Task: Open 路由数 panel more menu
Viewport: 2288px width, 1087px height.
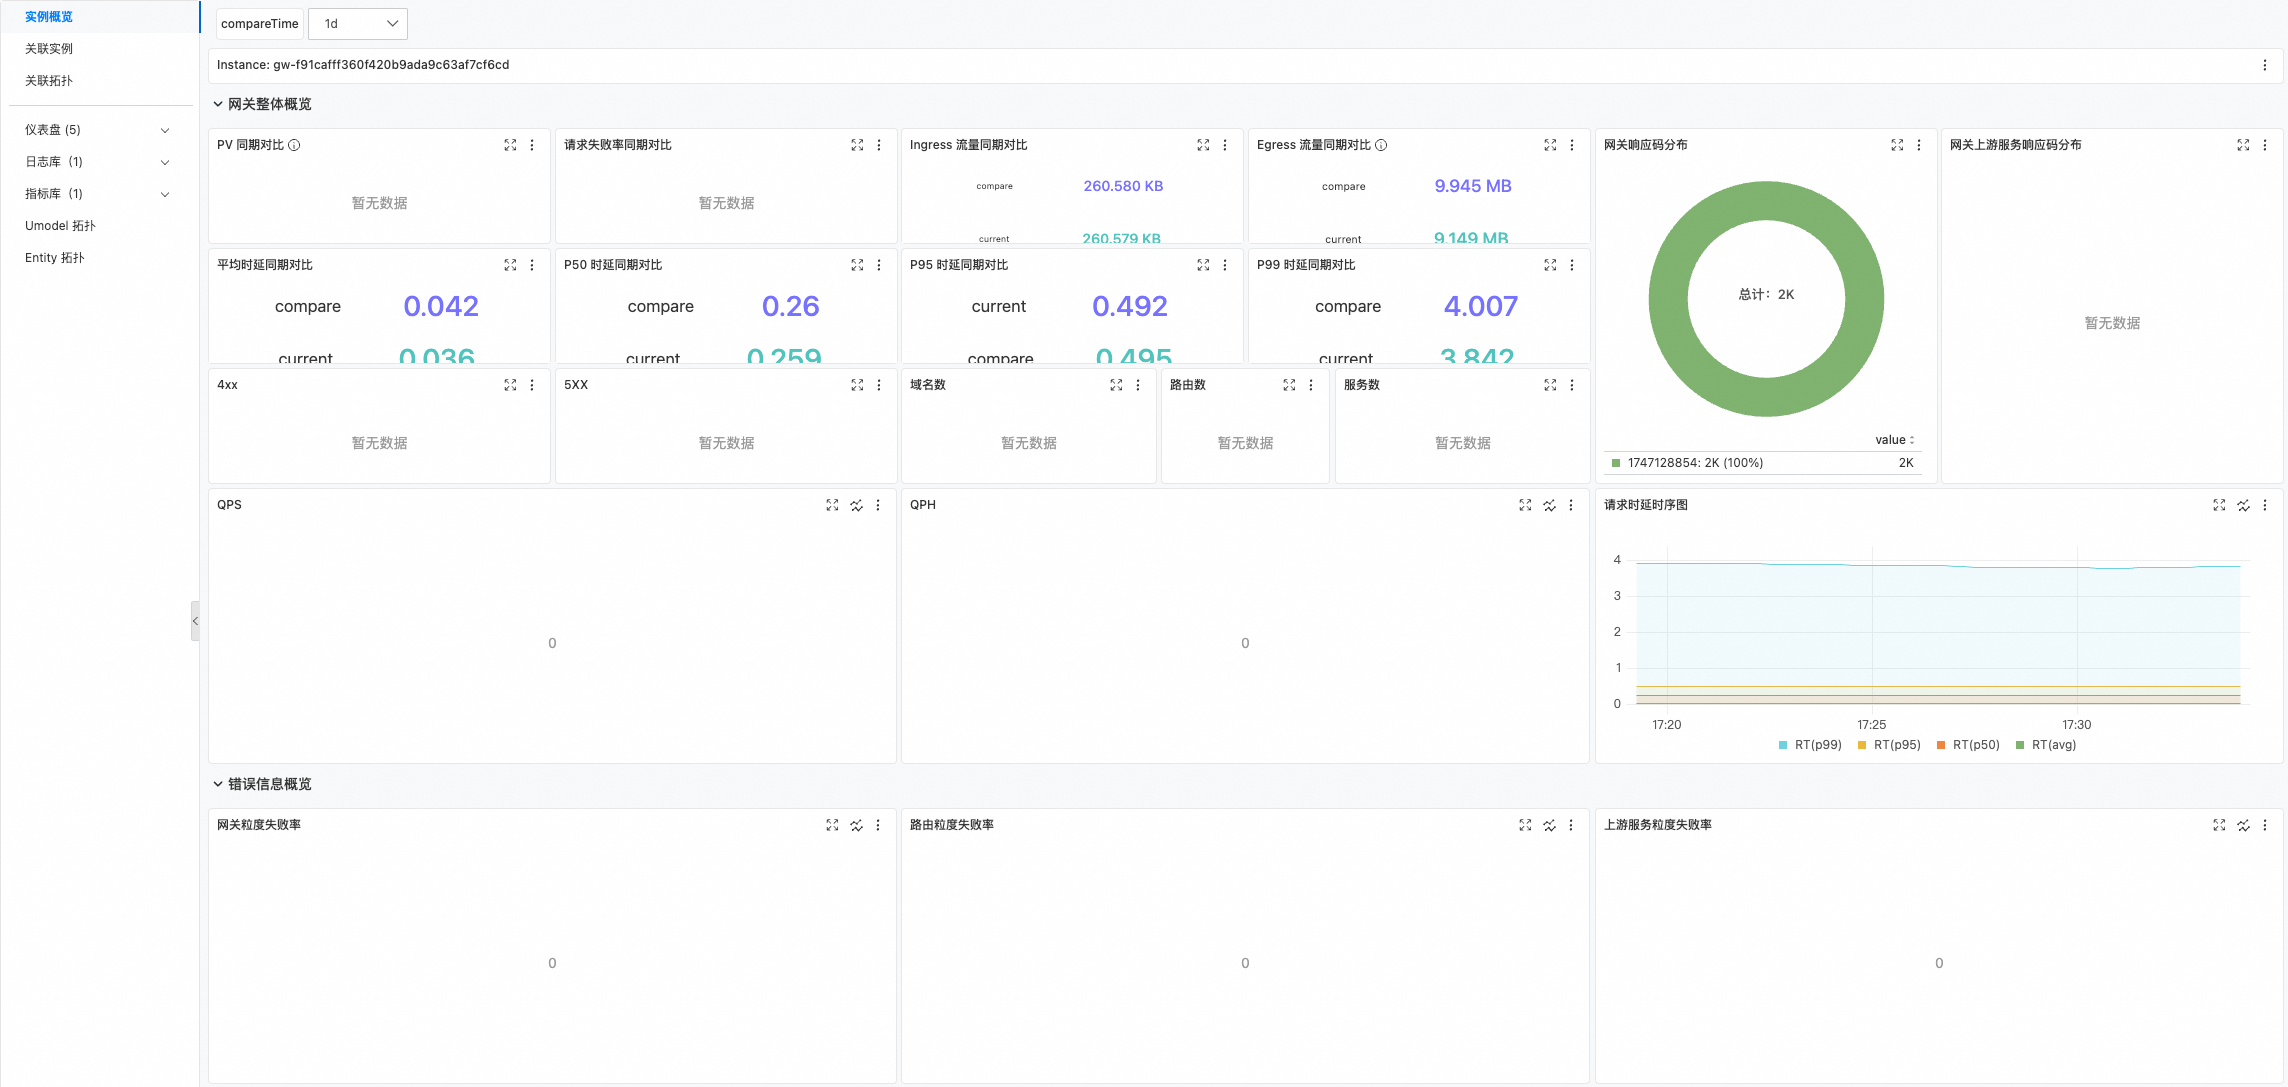Action: (1311, 385)
